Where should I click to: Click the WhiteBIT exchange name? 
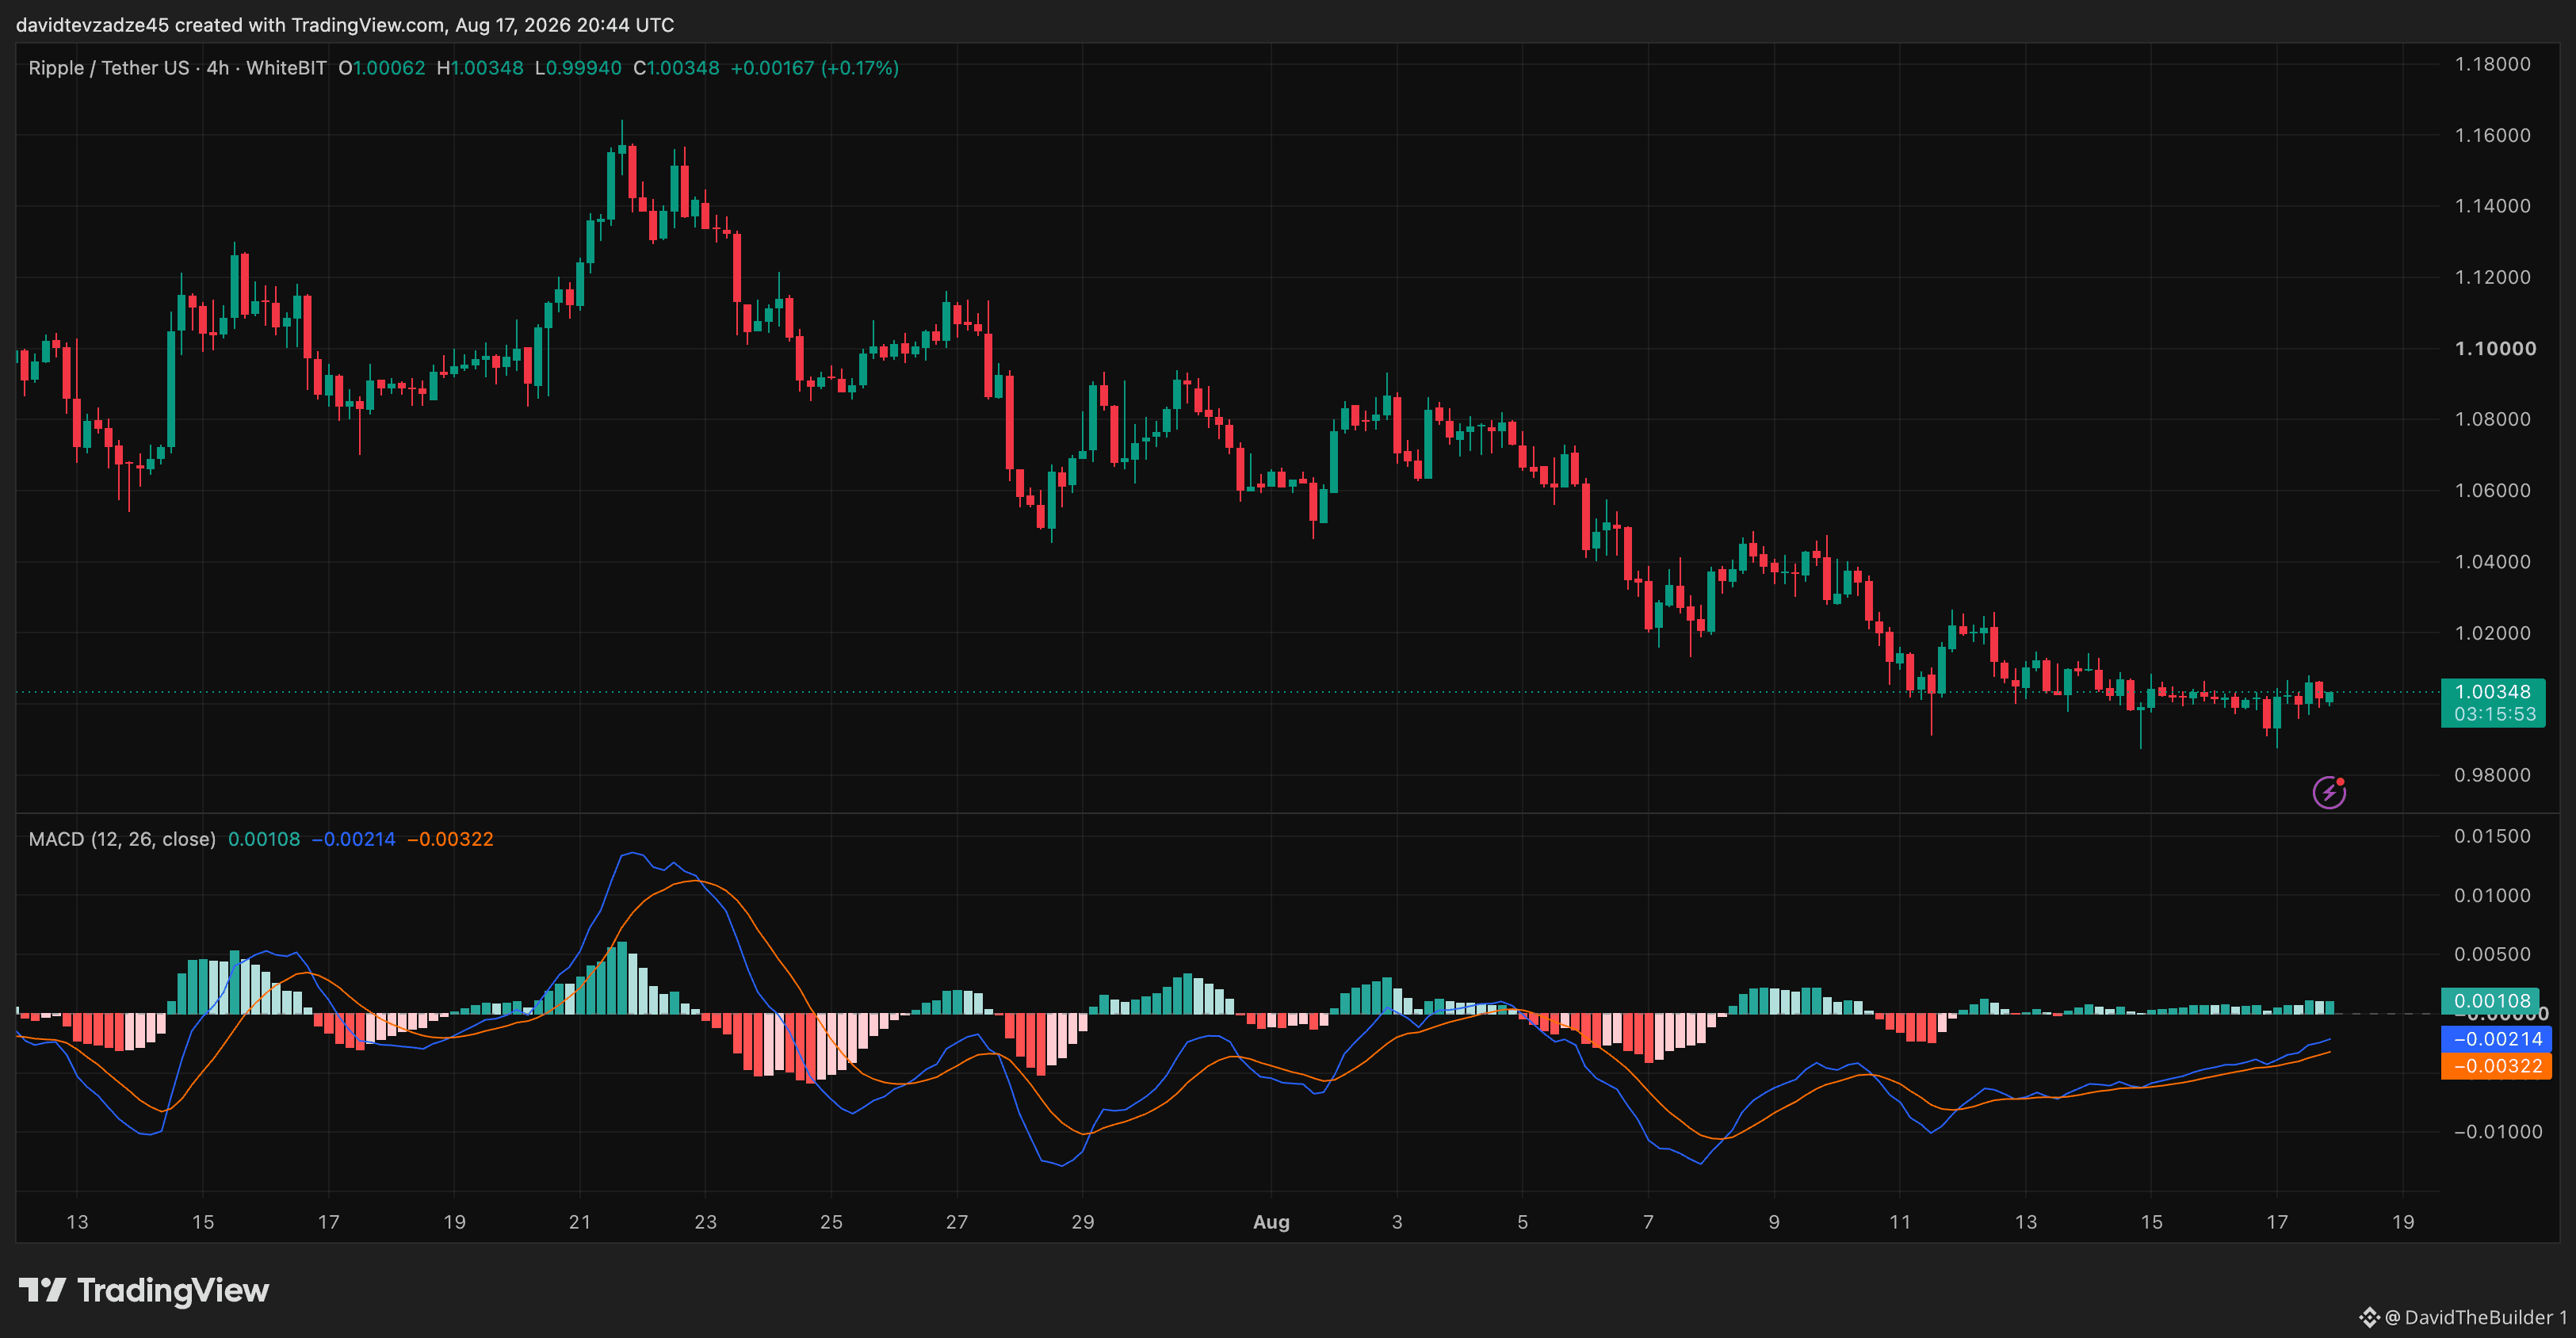pos(286,68)
